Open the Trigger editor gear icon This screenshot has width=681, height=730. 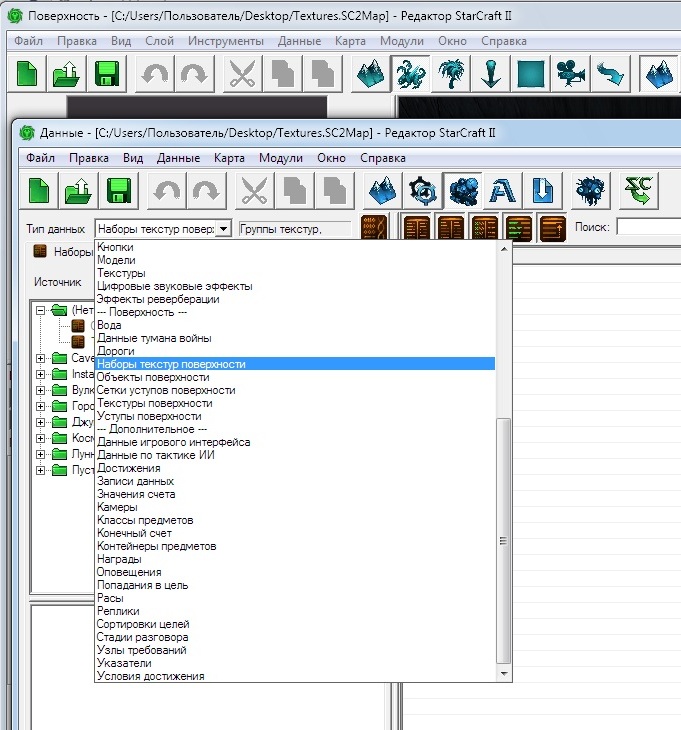[423, 190]
